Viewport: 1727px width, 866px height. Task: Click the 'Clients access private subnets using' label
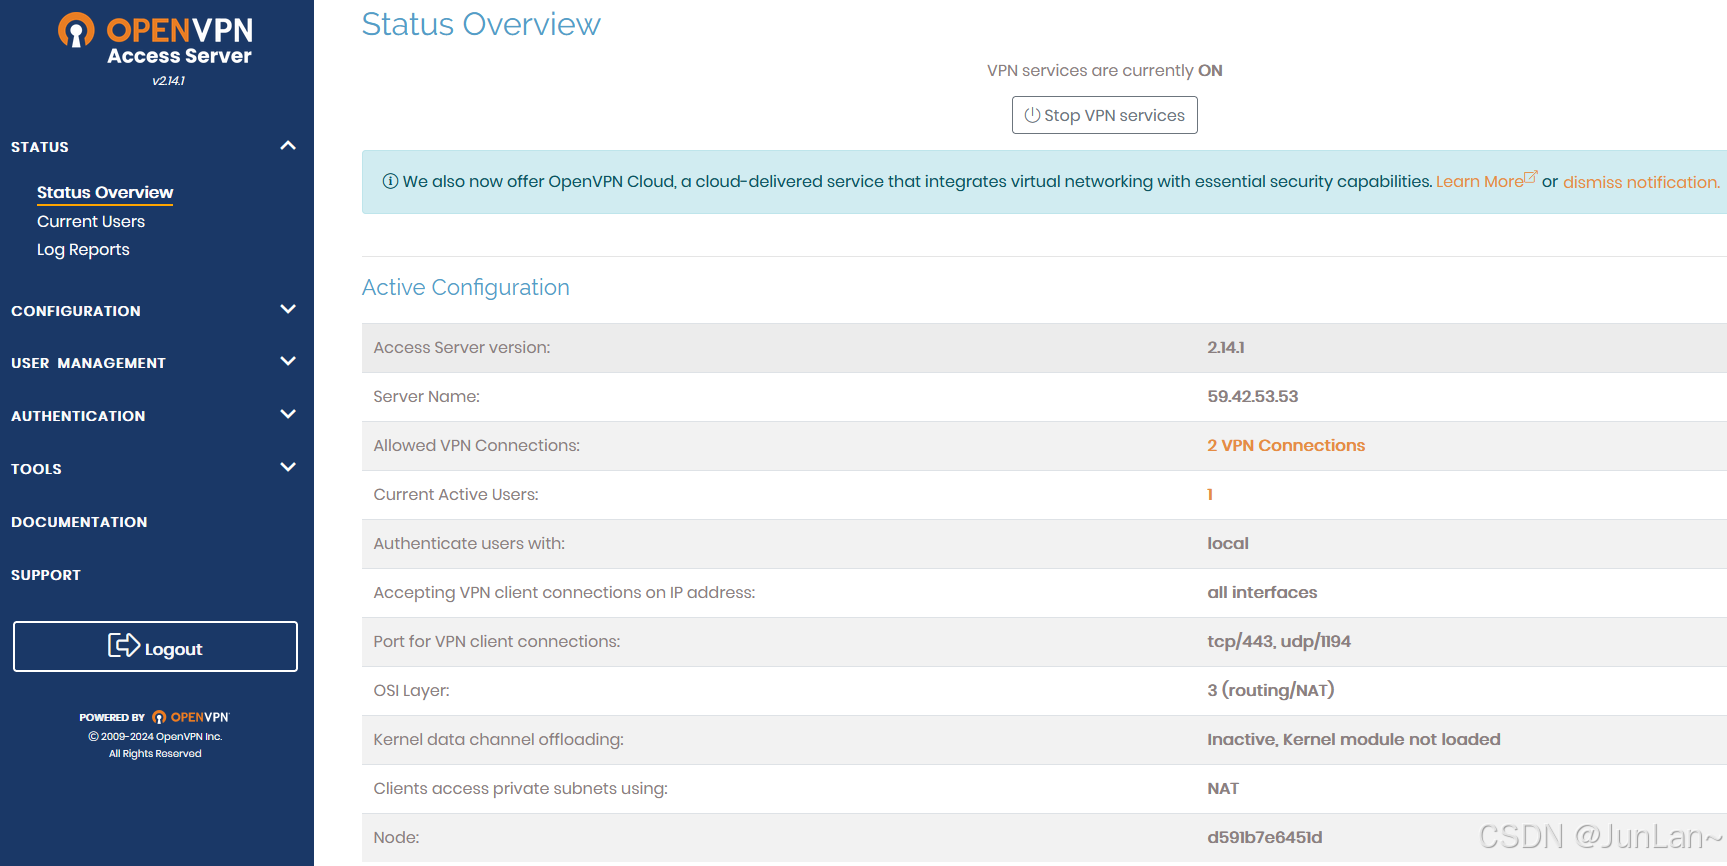click(520, 788)
